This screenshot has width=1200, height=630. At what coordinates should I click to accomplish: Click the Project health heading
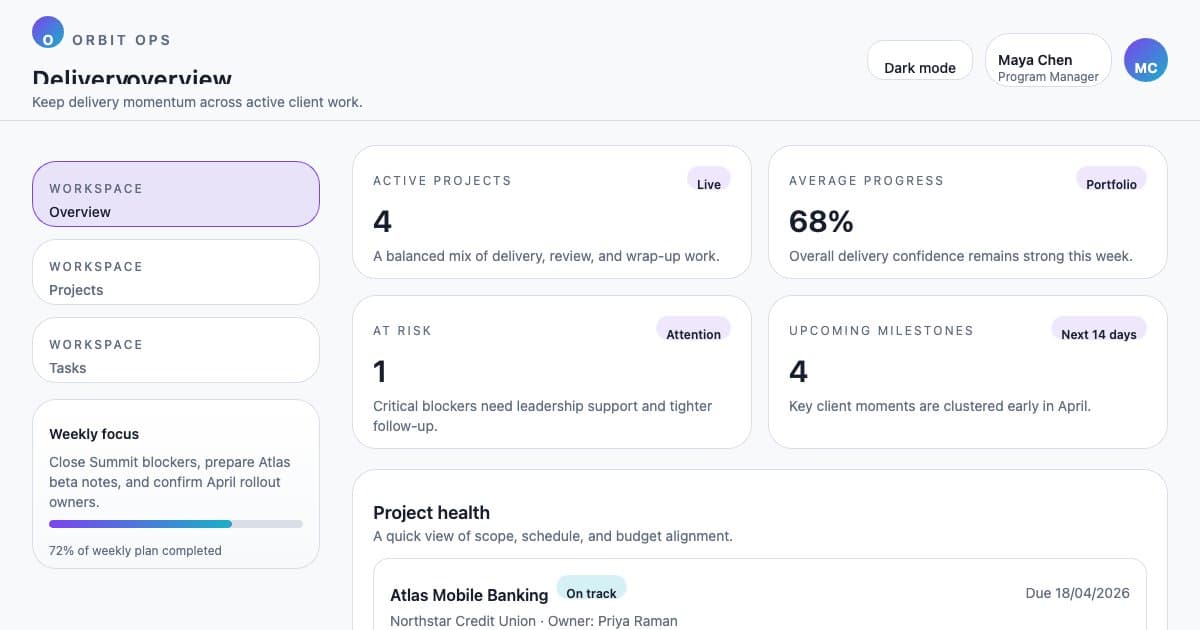pyautogui.click(x=431, y=512)
